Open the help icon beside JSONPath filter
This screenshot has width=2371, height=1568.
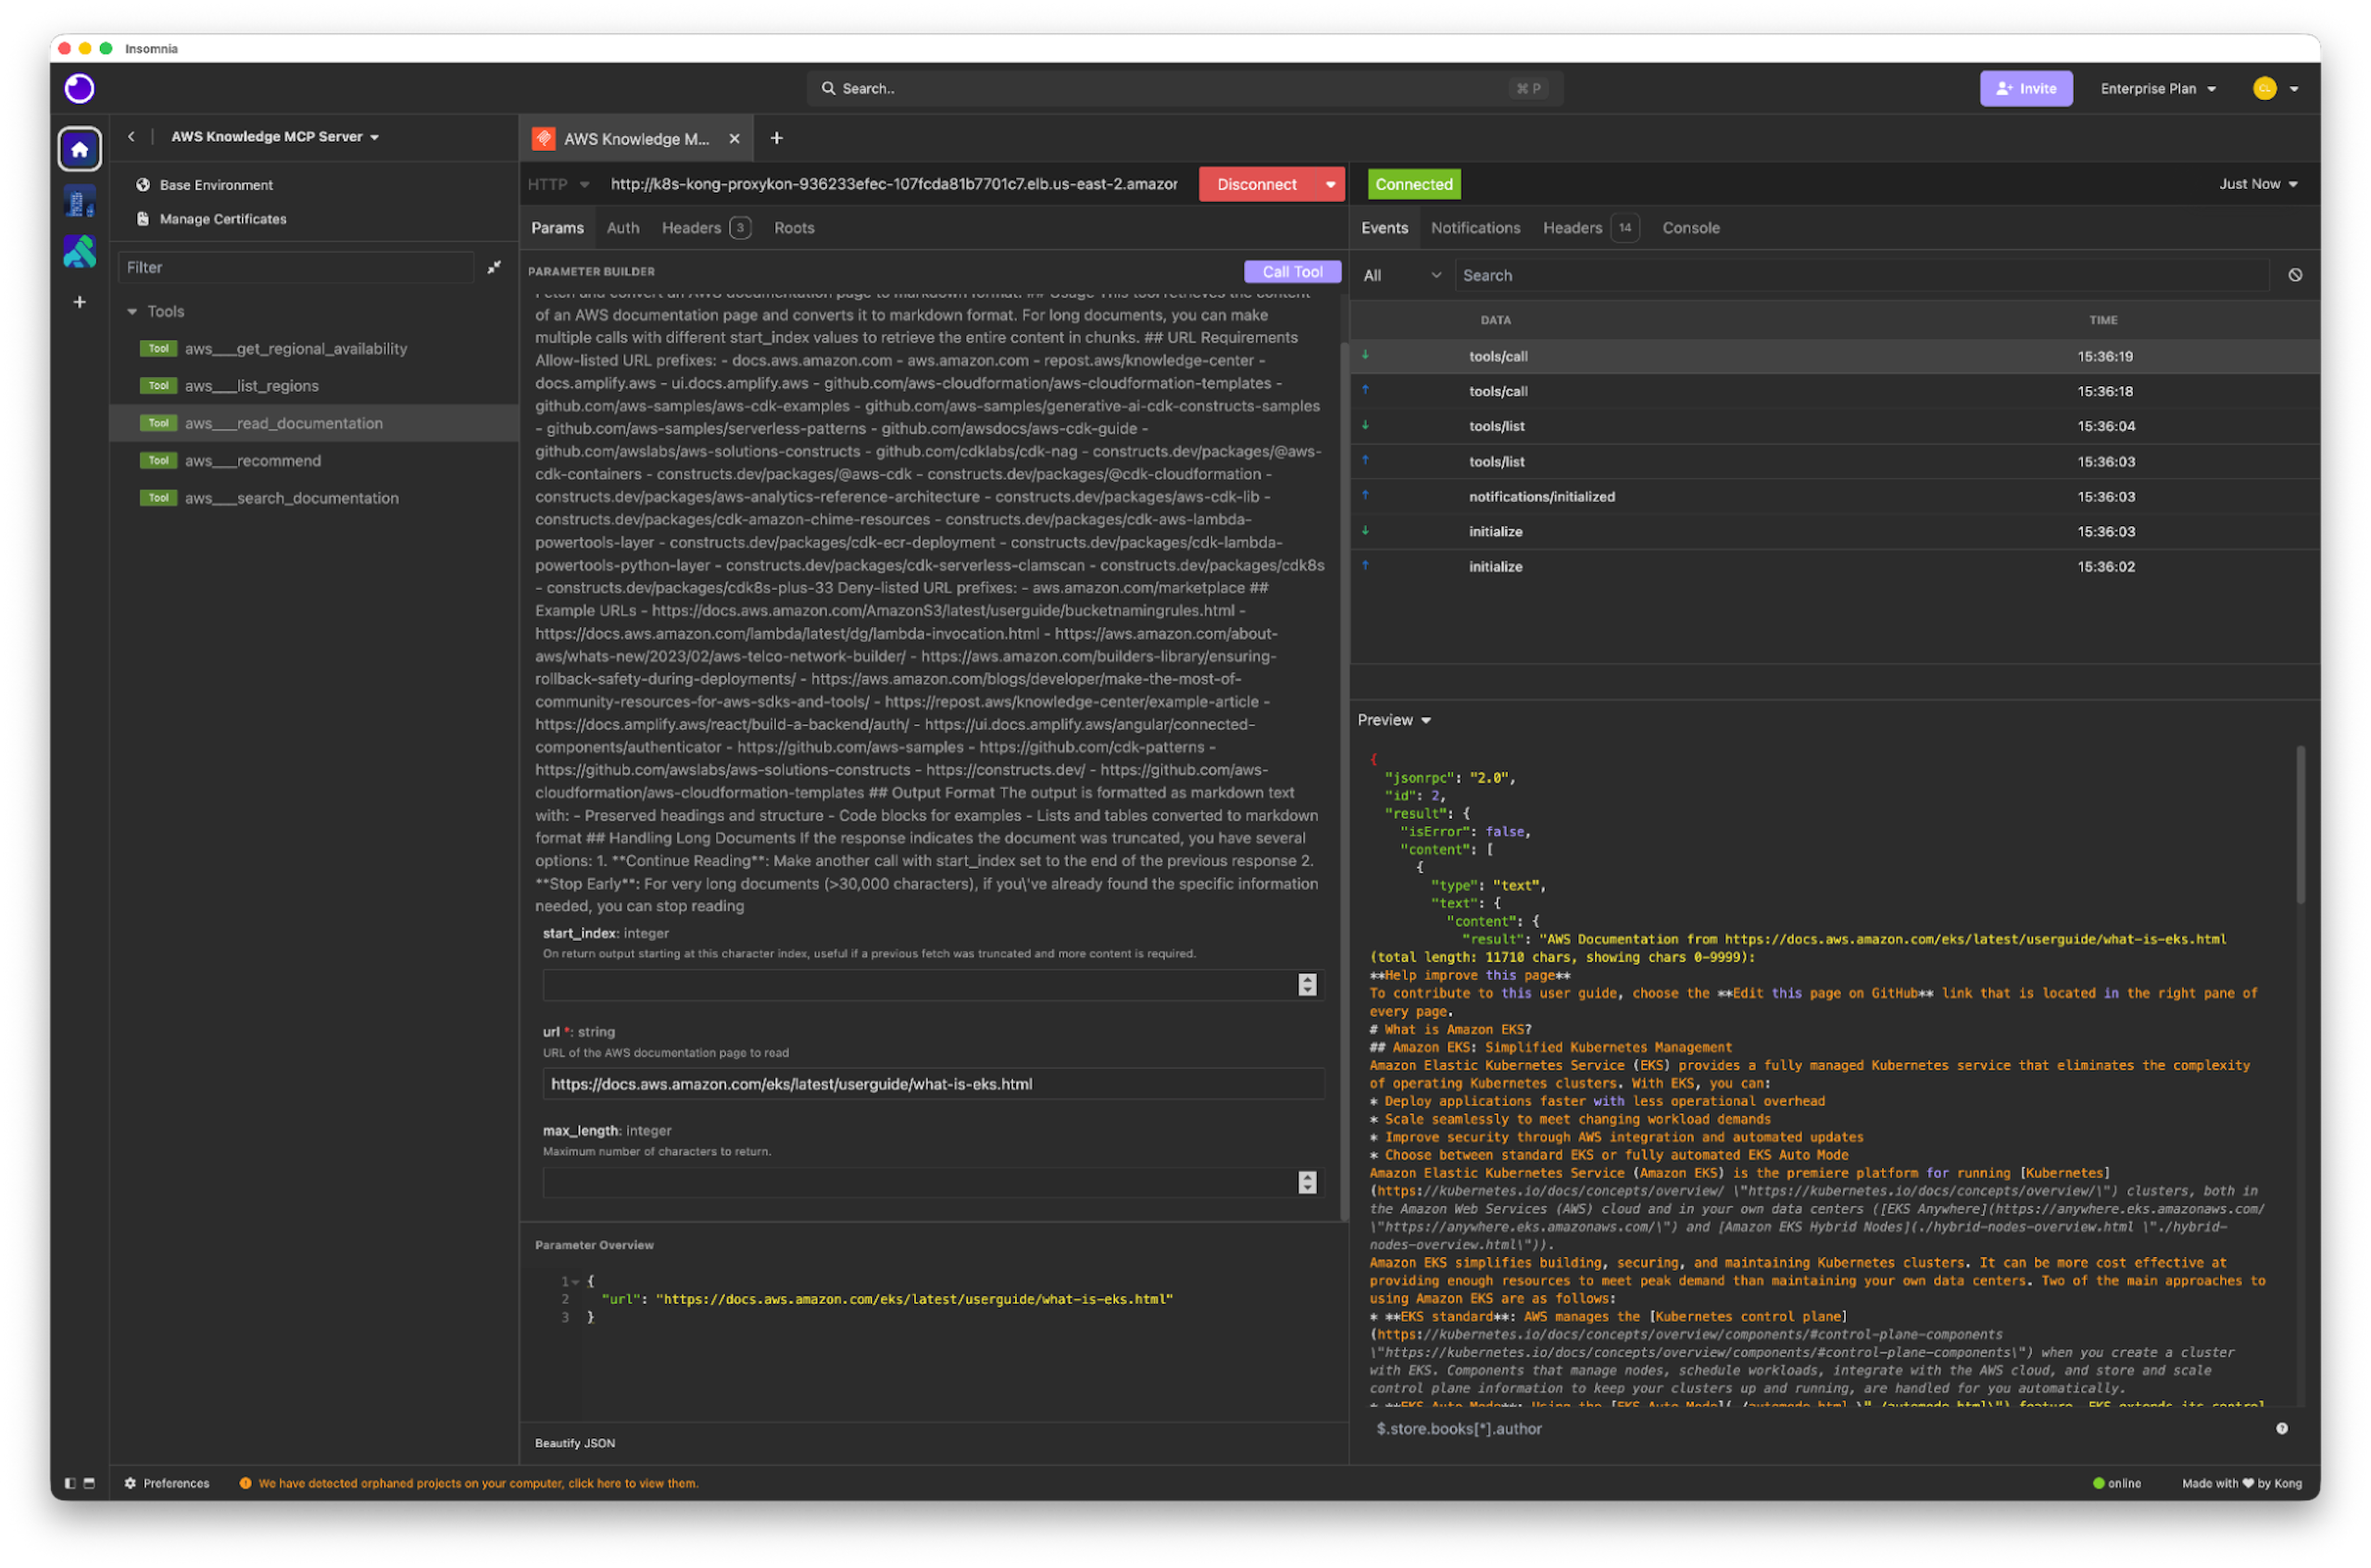(x=2281, y=1428)
